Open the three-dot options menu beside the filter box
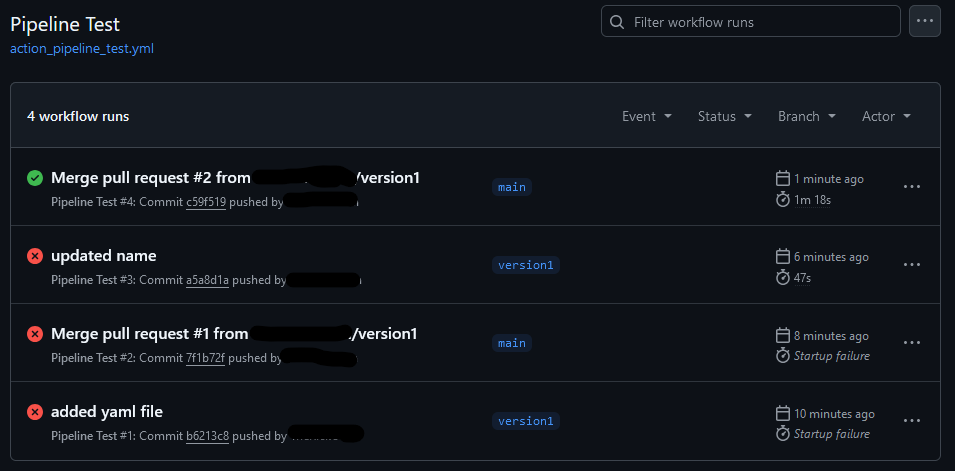 925,21
